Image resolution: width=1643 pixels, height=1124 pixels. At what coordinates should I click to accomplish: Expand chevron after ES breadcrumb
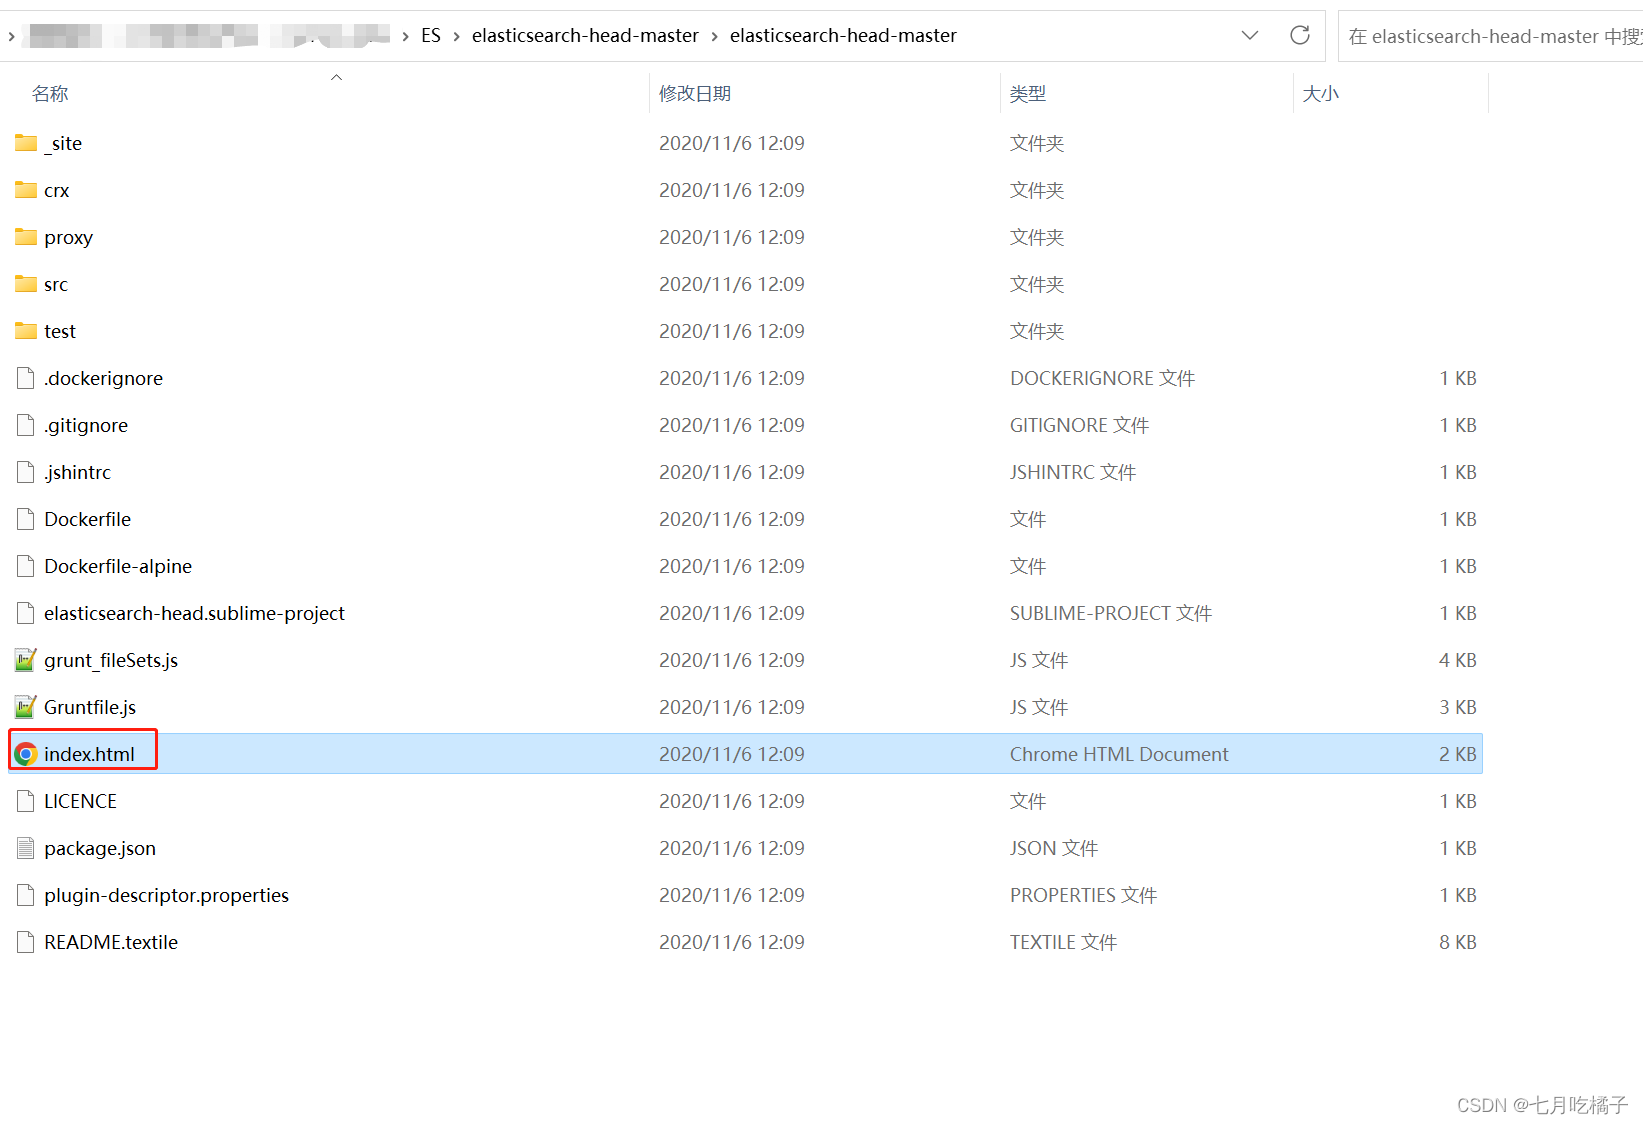456,36
